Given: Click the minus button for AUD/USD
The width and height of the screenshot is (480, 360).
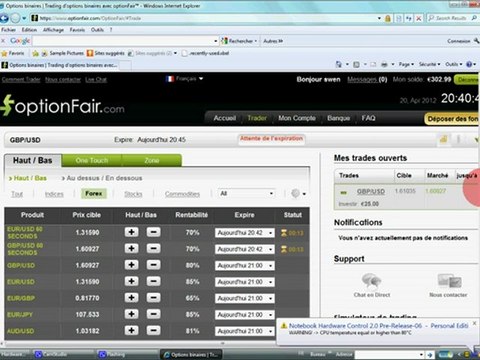Looking at the screenshot, I should pyautogui.click(x=153, y=330).
